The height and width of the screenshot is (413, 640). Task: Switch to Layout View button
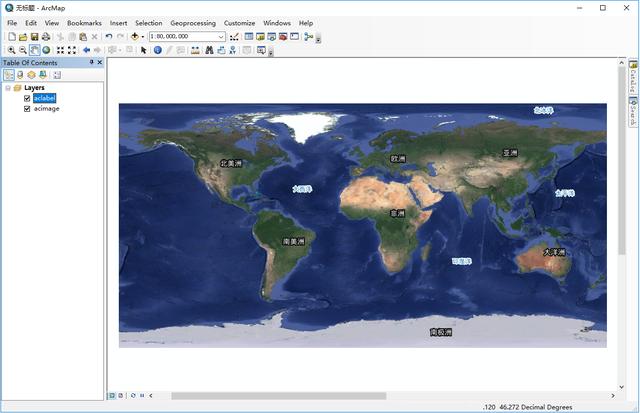(x=121, y=395)
